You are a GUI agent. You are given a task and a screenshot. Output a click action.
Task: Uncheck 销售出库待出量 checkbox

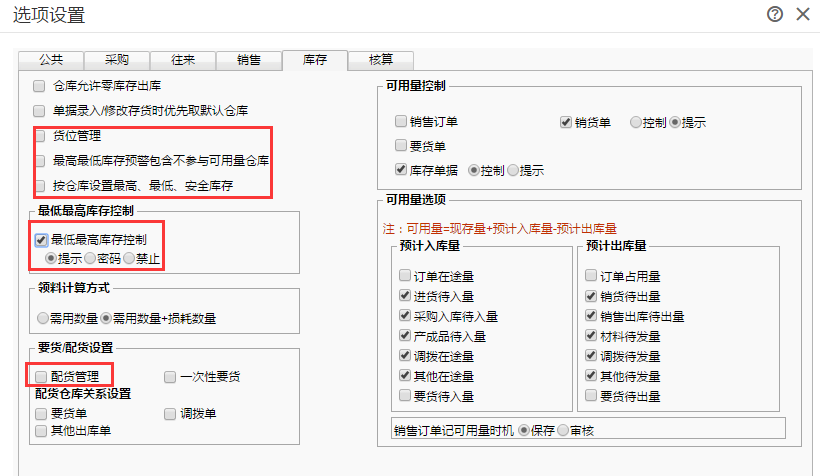pos(591,315)
